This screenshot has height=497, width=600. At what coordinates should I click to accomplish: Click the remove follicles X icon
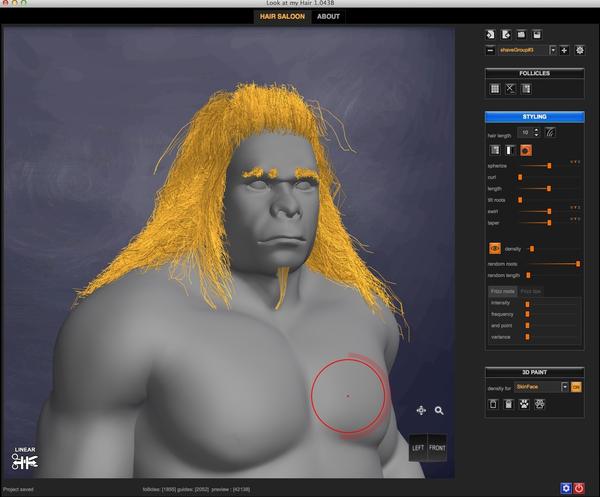click(x=510, y=89)
